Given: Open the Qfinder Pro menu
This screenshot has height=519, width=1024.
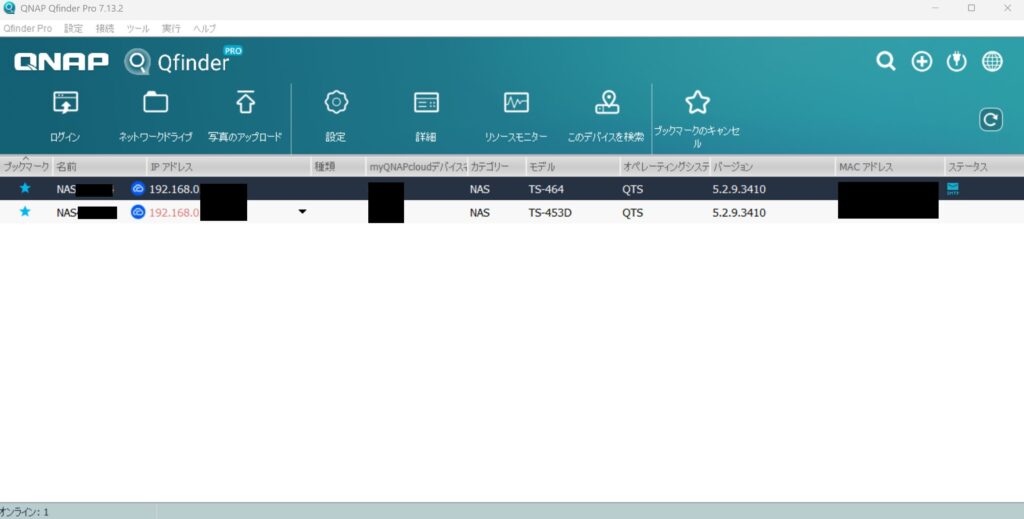Looking at the screenshot, I should (x=27, y=29).
